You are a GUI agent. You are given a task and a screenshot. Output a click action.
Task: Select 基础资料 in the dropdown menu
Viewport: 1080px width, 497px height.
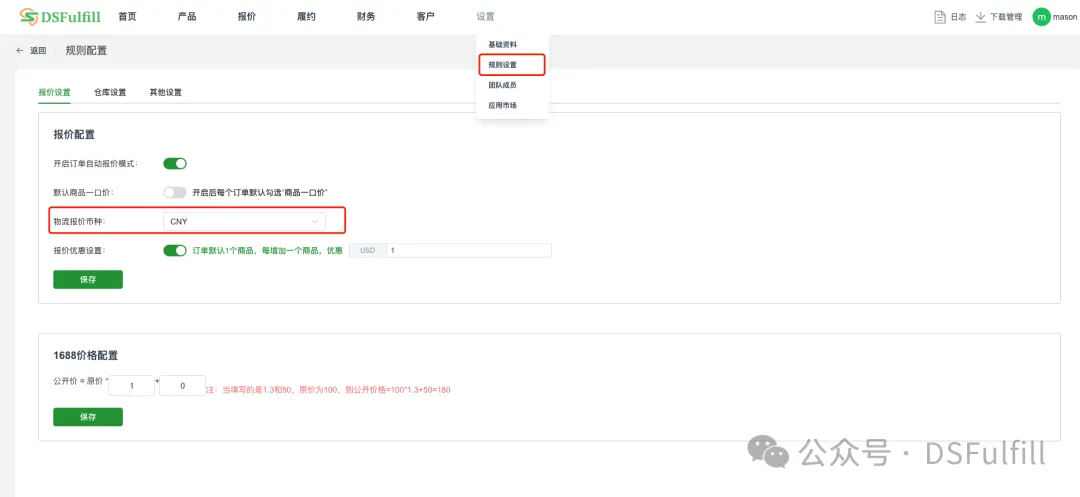[x=502, y=45]
